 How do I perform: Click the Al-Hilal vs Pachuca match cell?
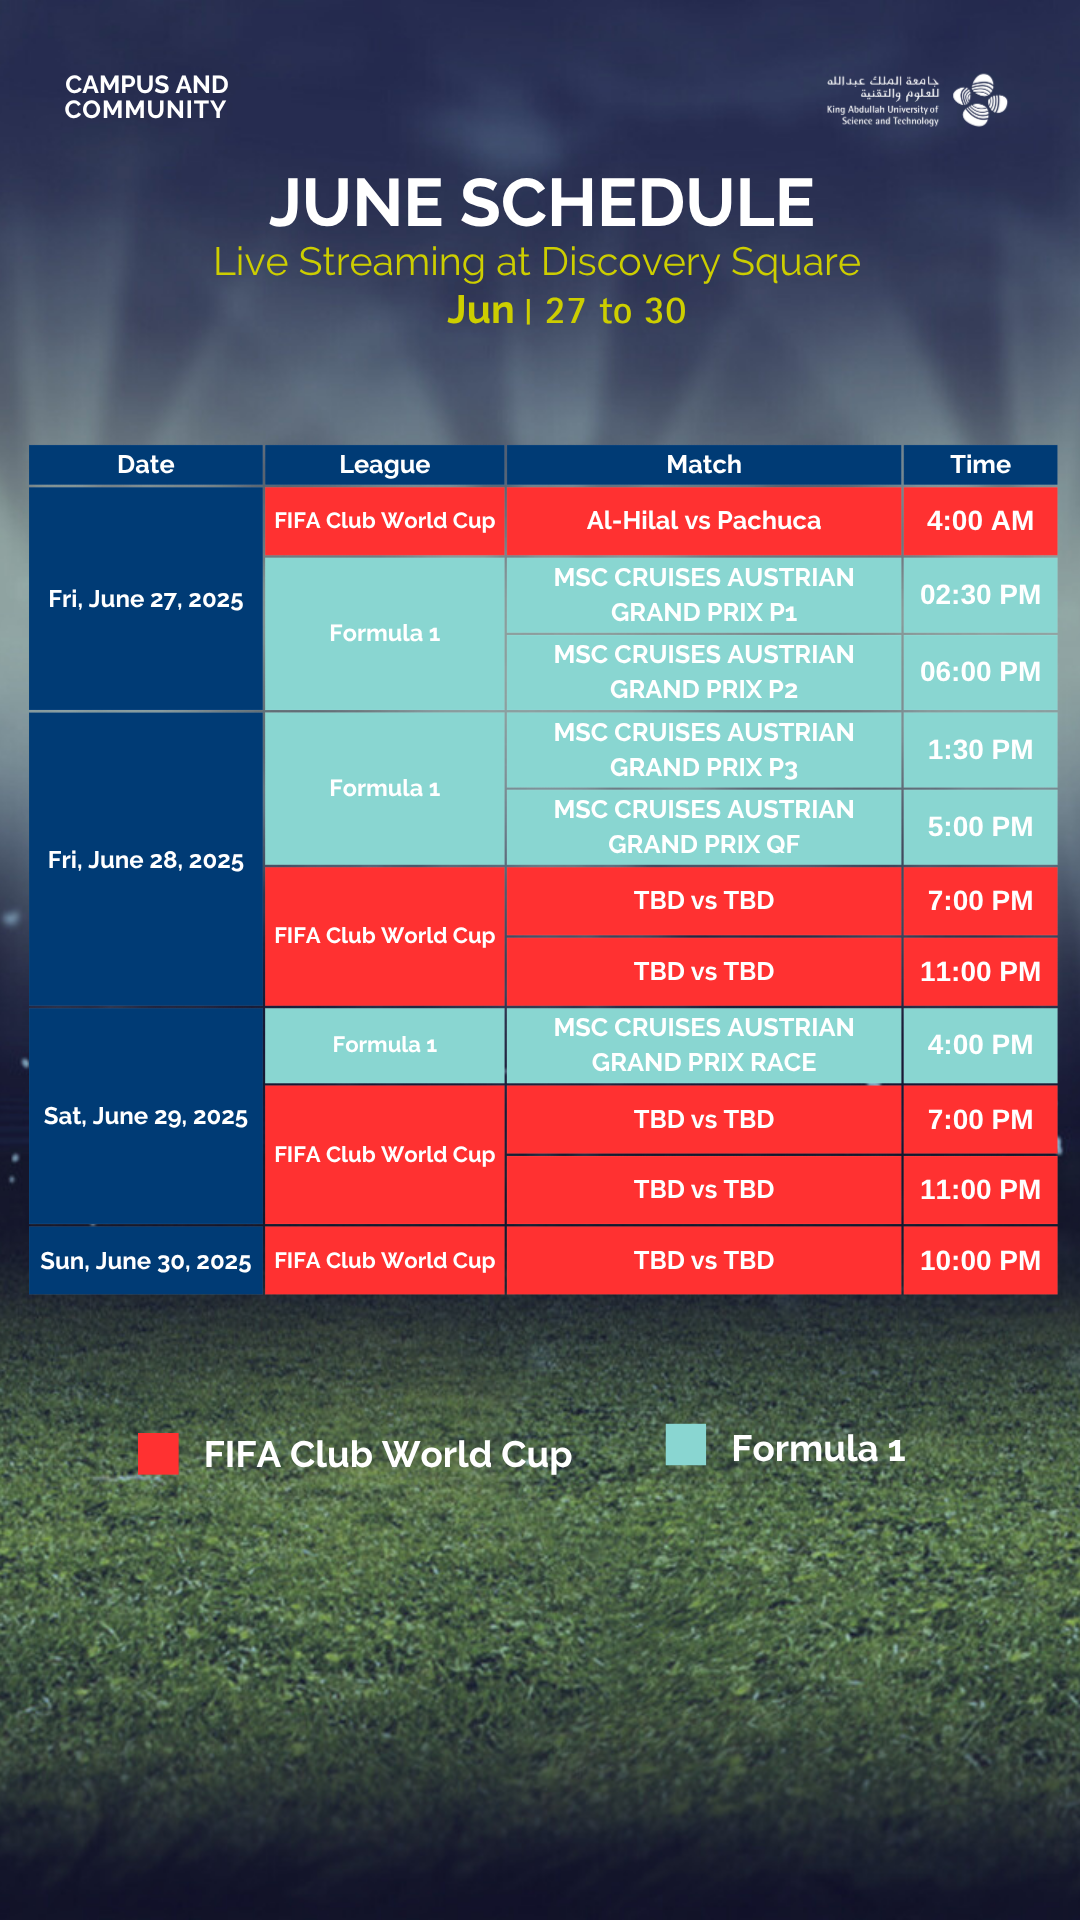point(704,521)
